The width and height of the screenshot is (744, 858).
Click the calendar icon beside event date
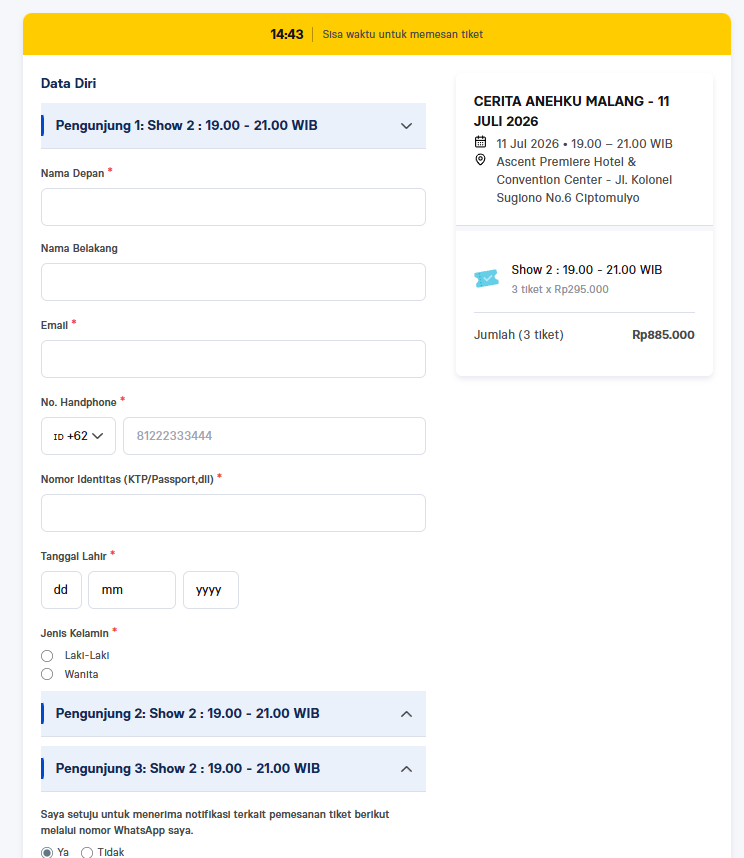[480, 142]
